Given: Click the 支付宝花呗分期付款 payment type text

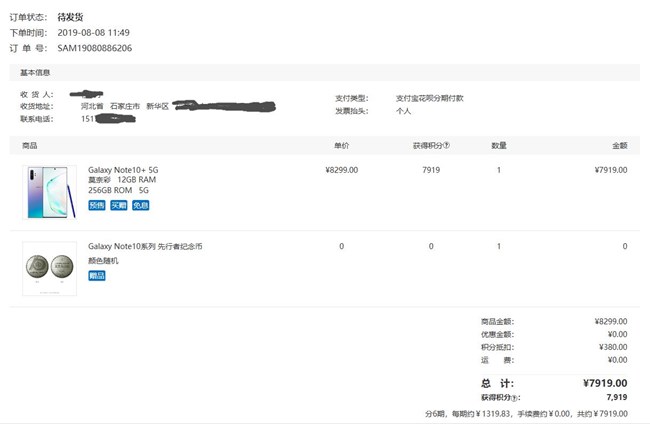Looking at the screenshot, I should point(429,98).
